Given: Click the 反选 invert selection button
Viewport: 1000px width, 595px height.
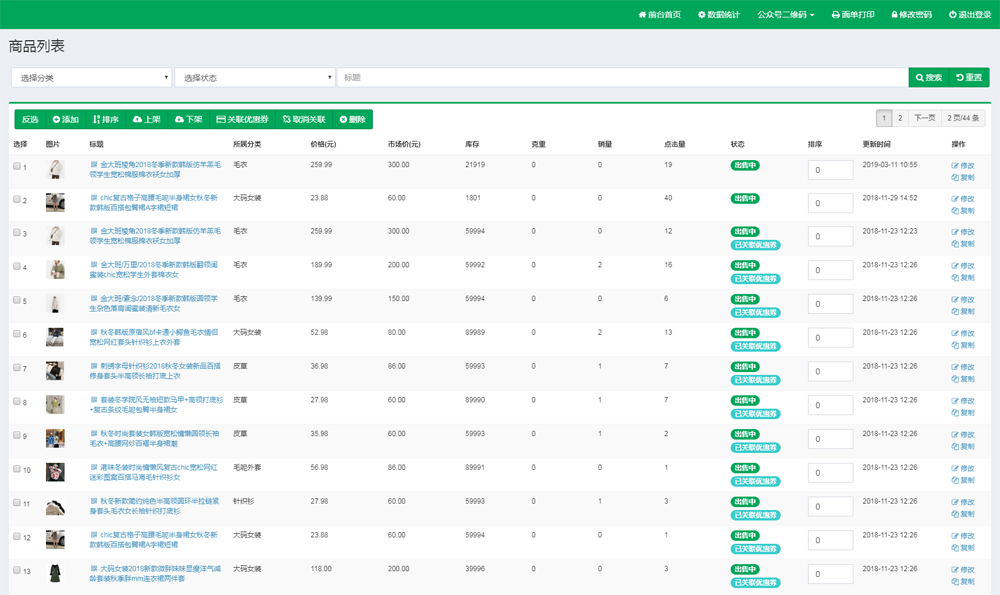Looking at the screenshot, I should pos(30,119).
